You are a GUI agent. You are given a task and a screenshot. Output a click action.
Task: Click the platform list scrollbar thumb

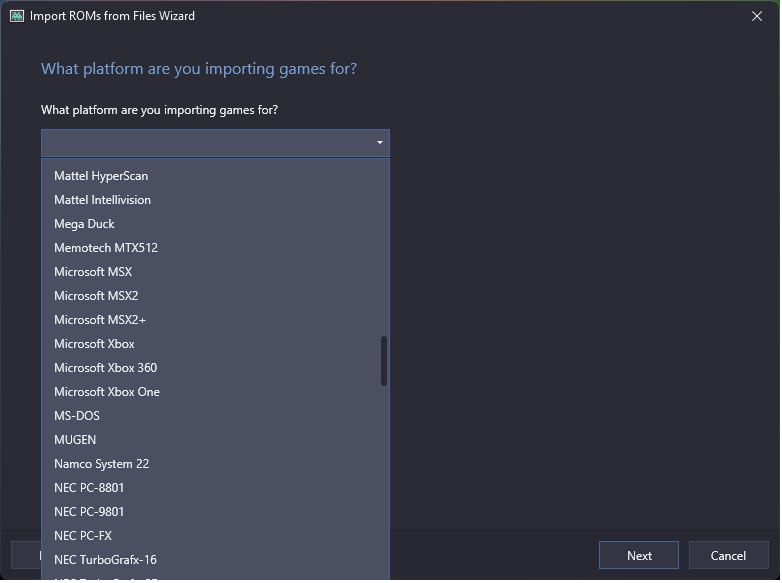click(384, 361)
